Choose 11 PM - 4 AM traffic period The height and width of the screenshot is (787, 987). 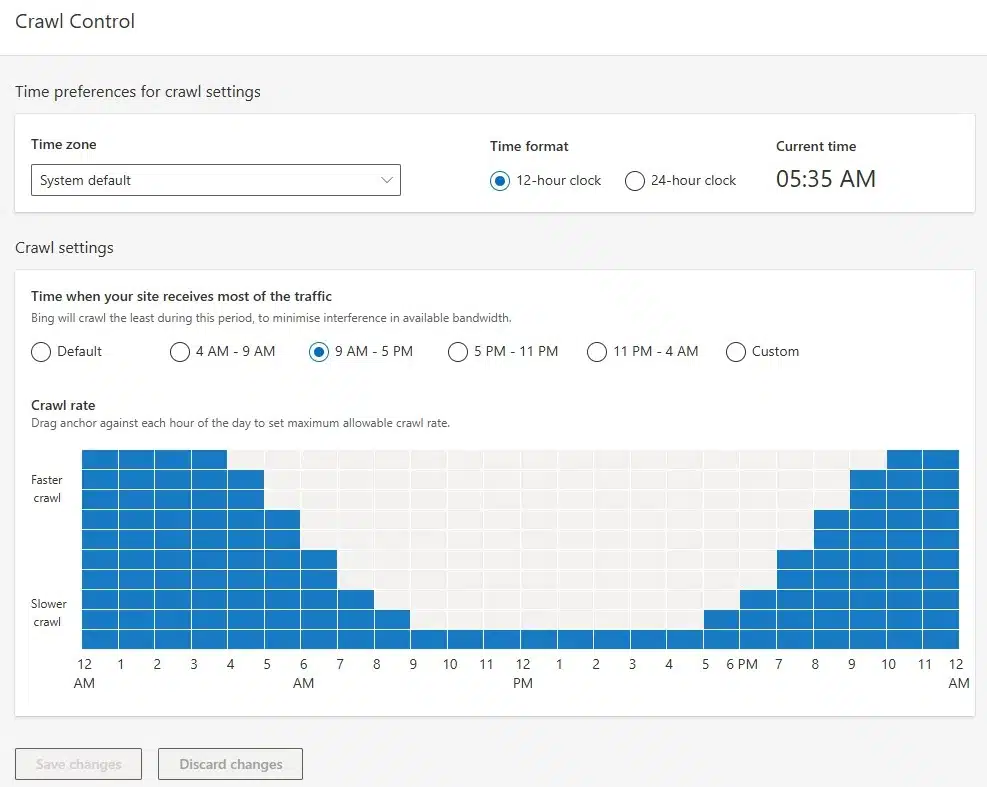pyautogui.click(x=597, y=351)
